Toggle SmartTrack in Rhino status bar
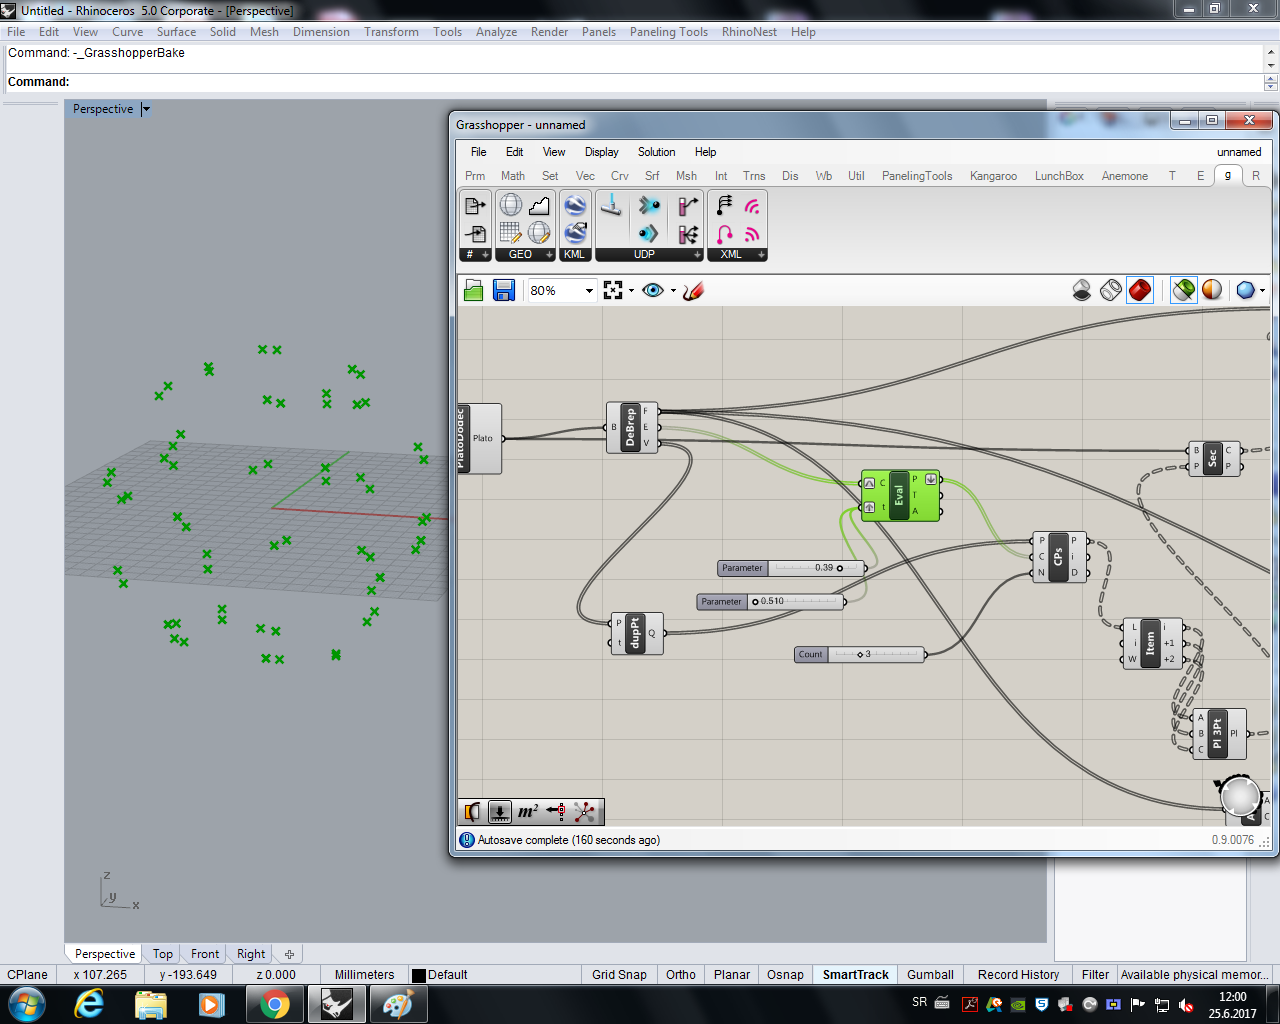This screenshot has width=1280, height=1024. 856,974
